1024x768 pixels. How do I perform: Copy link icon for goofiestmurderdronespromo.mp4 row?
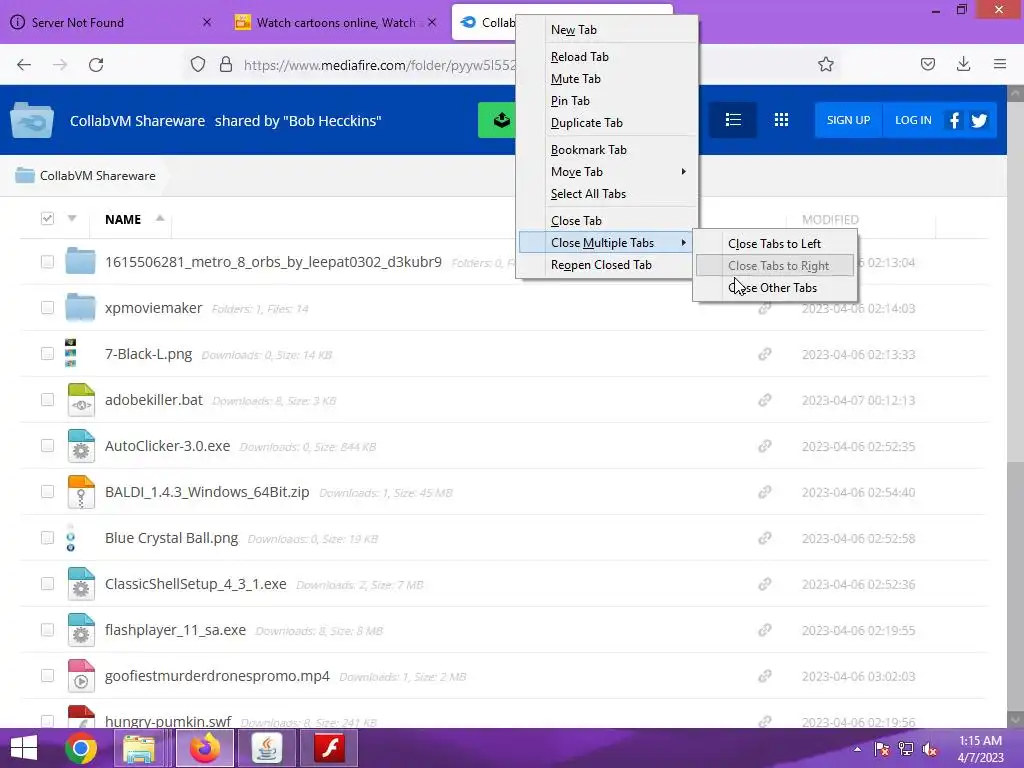765,676
